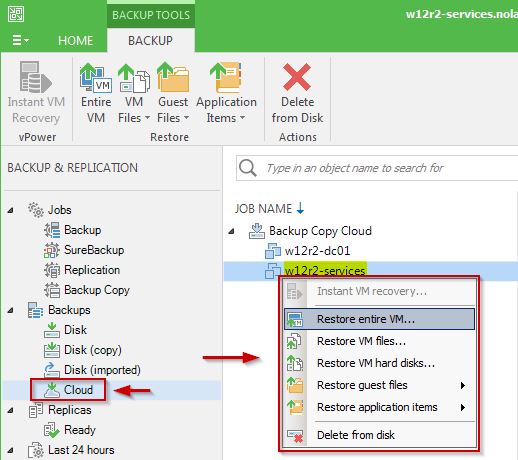This screenshot has width=518, height=460.
Task: Choose Restore VM files menu entry
Action: coord(362,341)
